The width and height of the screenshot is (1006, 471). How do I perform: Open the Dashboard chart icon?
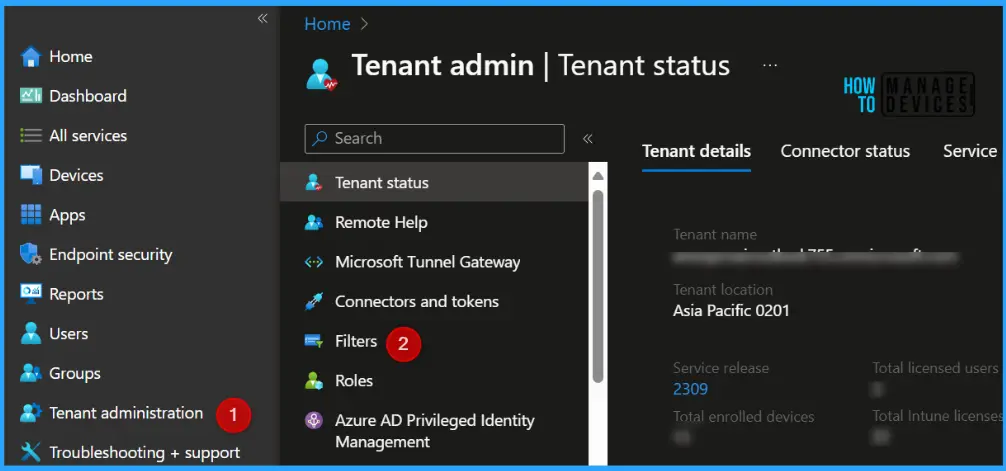click(x=31, y=96)
